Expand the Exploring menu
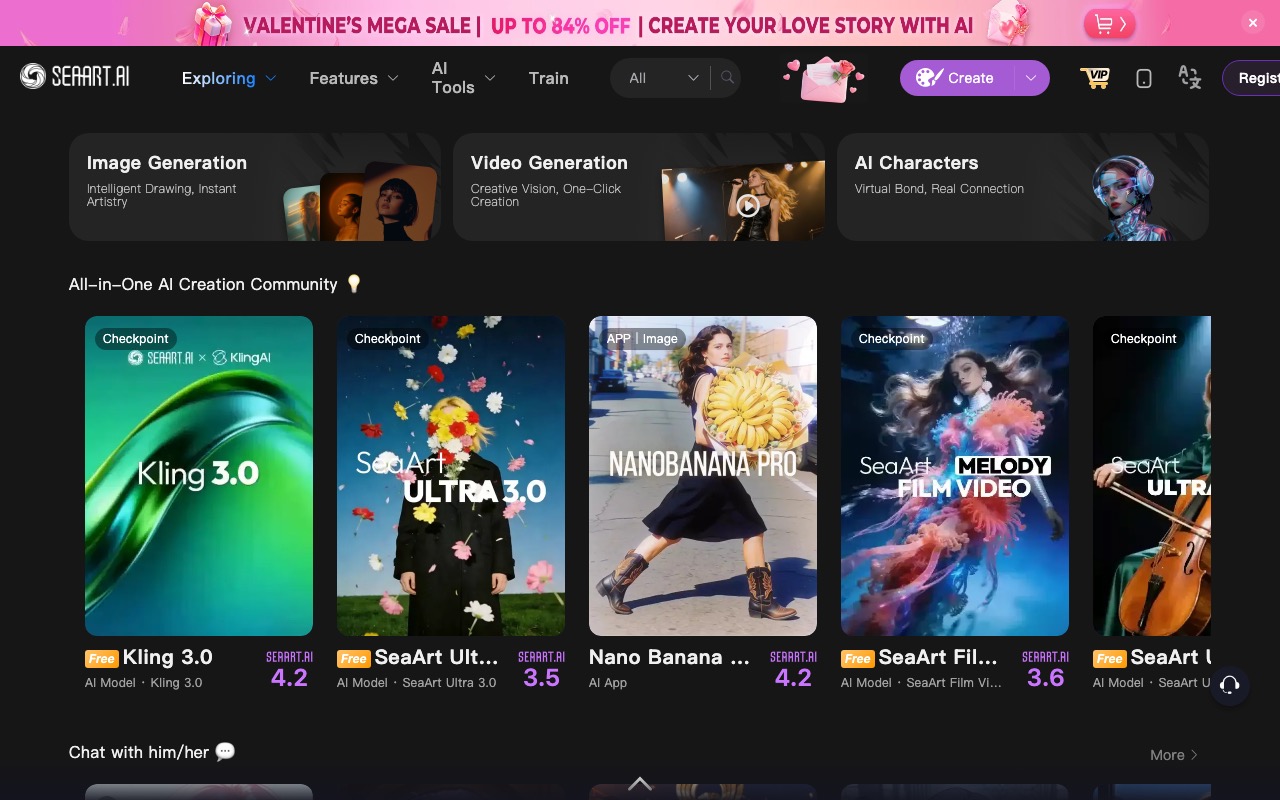The width and height of the screenshot is (1280, 800). coord(228,78)
